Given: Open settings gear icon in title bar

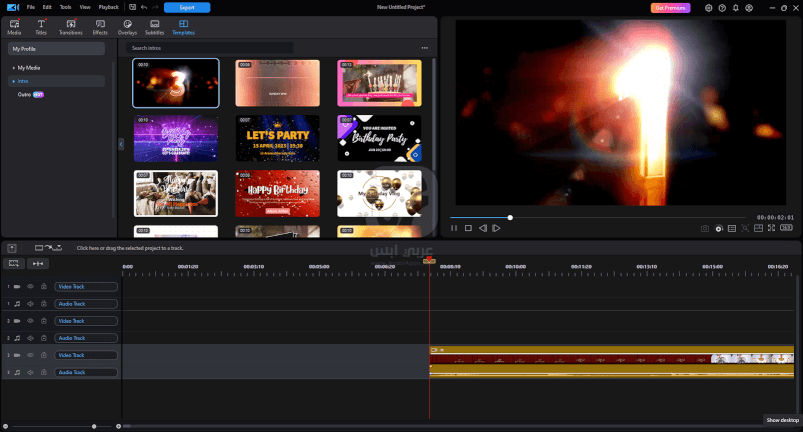Looking at the screenshot, I should [709, 7].
